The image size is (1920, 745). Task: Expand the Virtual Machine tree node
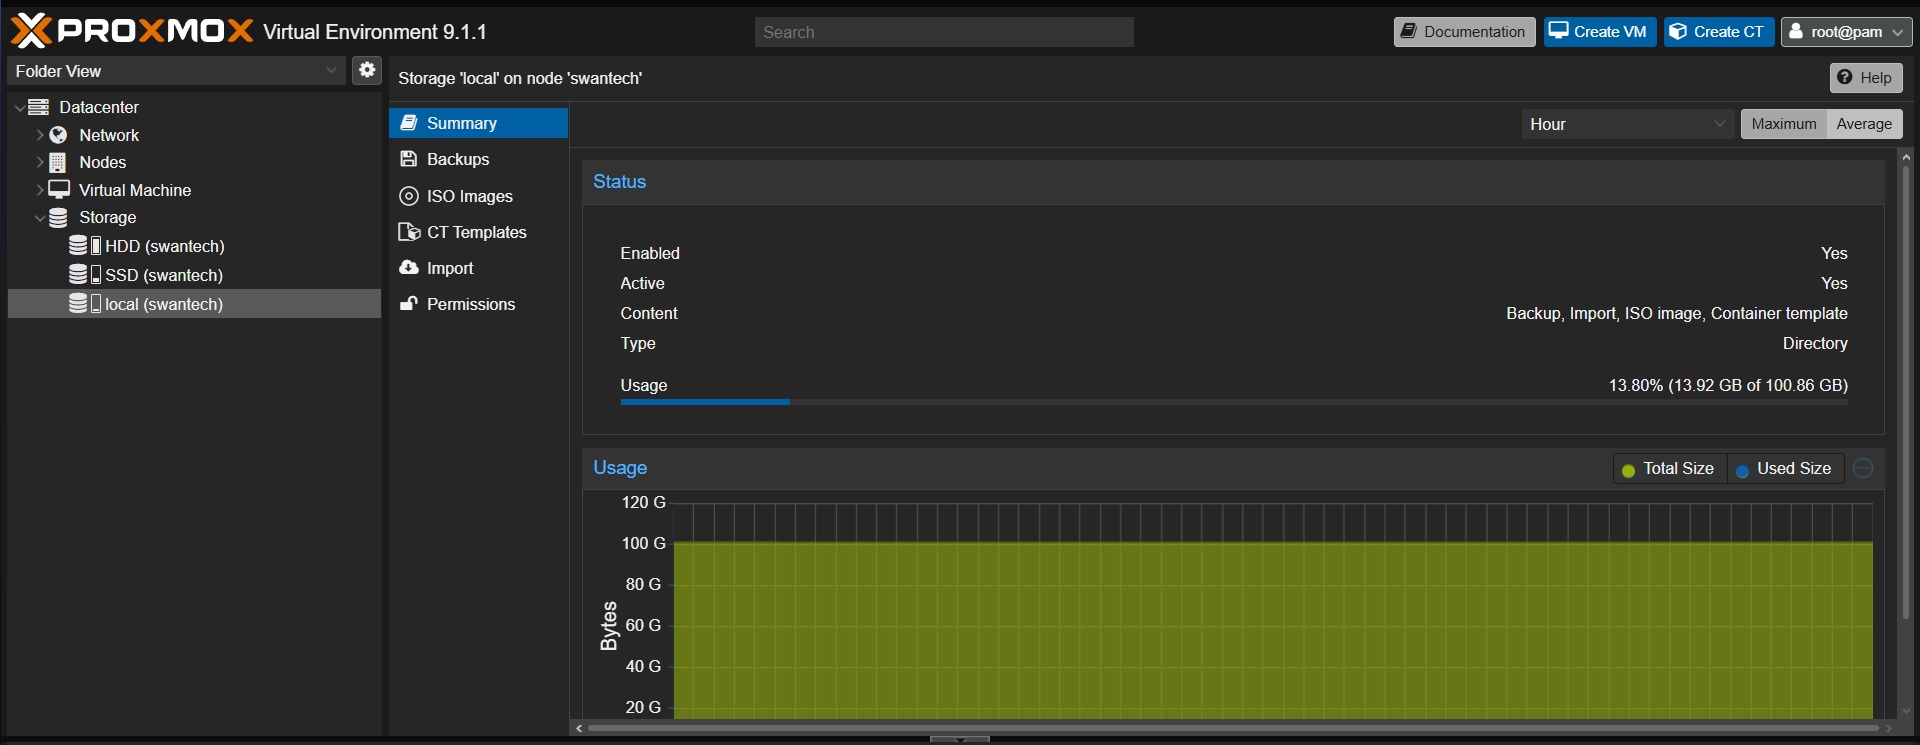(x=40, y=189)
